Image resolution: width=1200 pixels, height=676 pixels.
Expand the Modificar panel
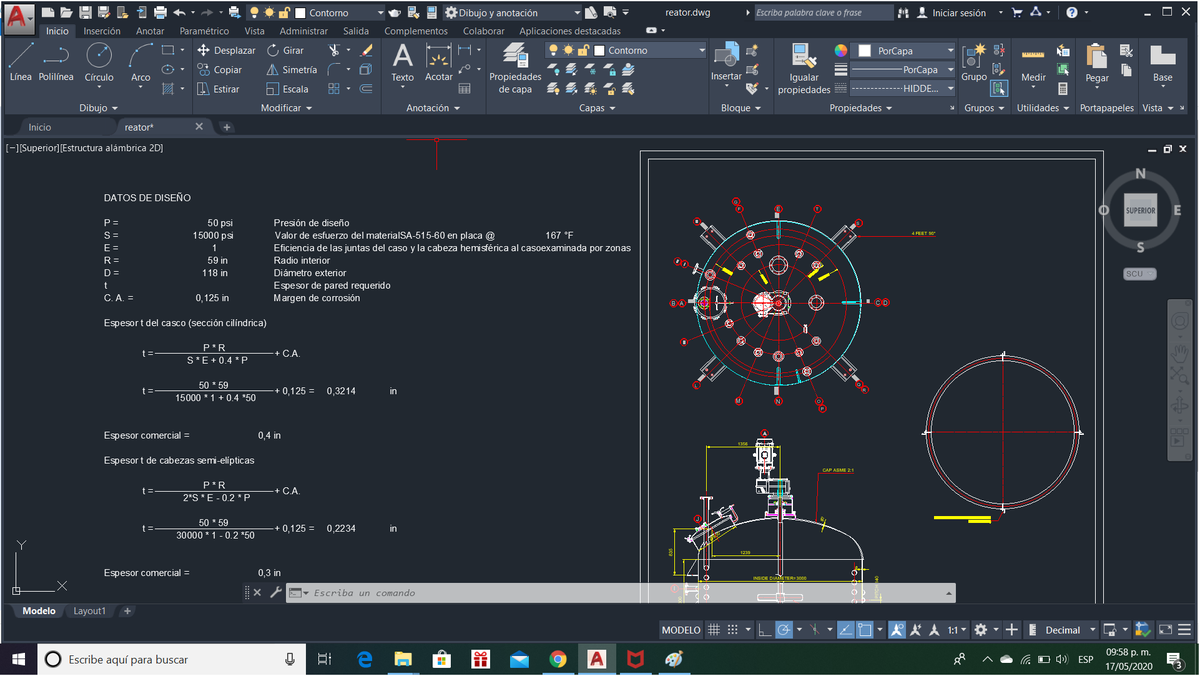point(286,107)
